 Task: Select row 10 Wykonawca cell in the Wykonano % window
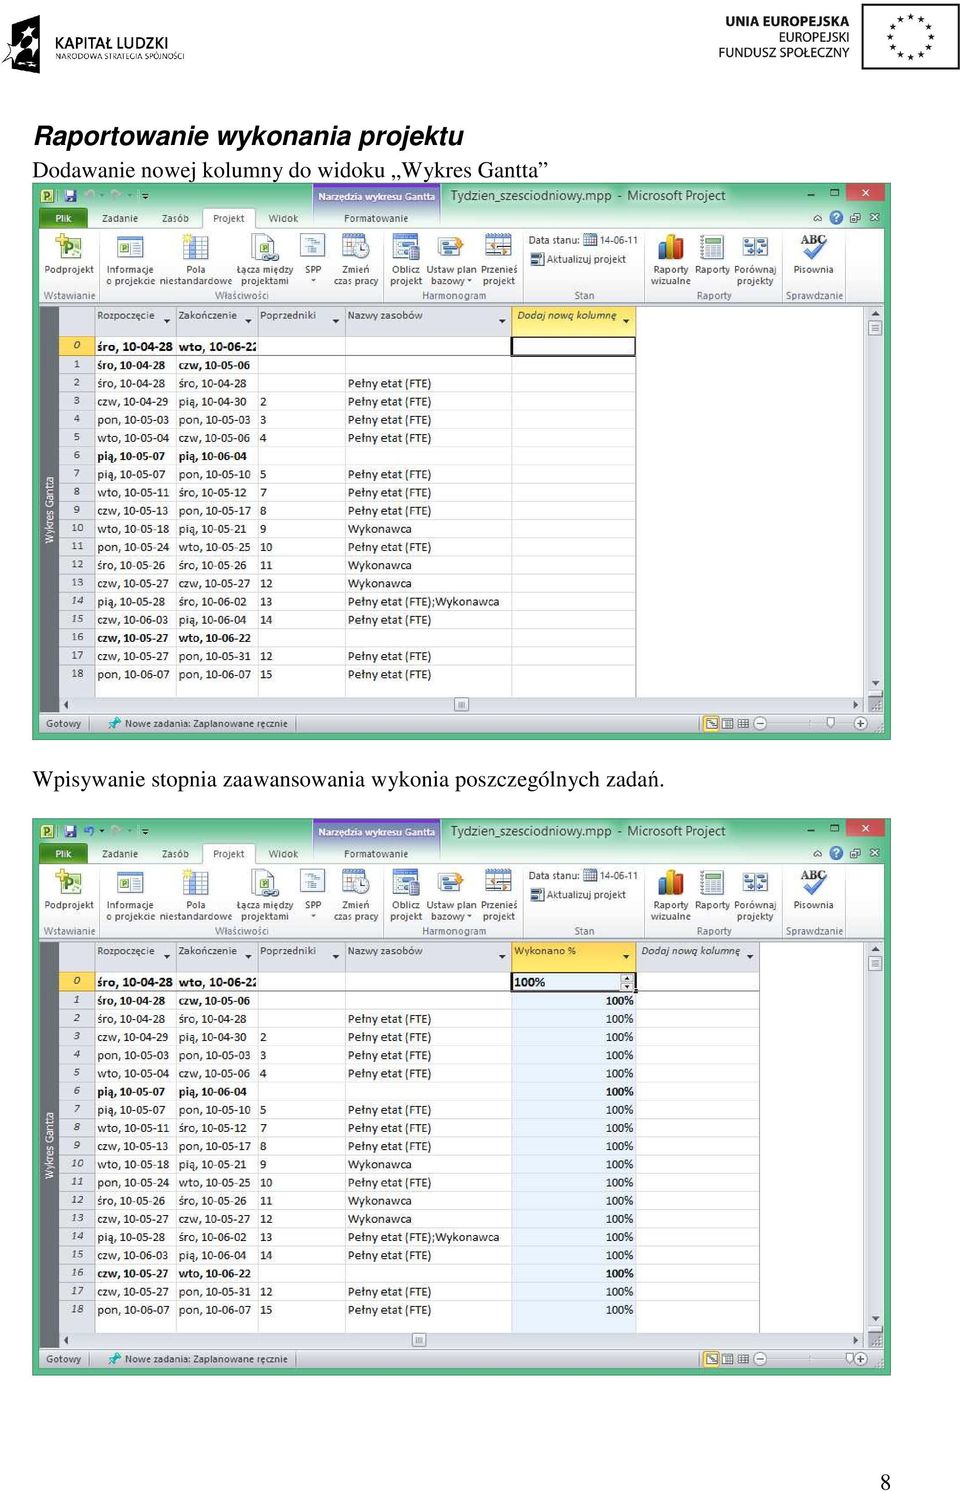point(428,1164)
